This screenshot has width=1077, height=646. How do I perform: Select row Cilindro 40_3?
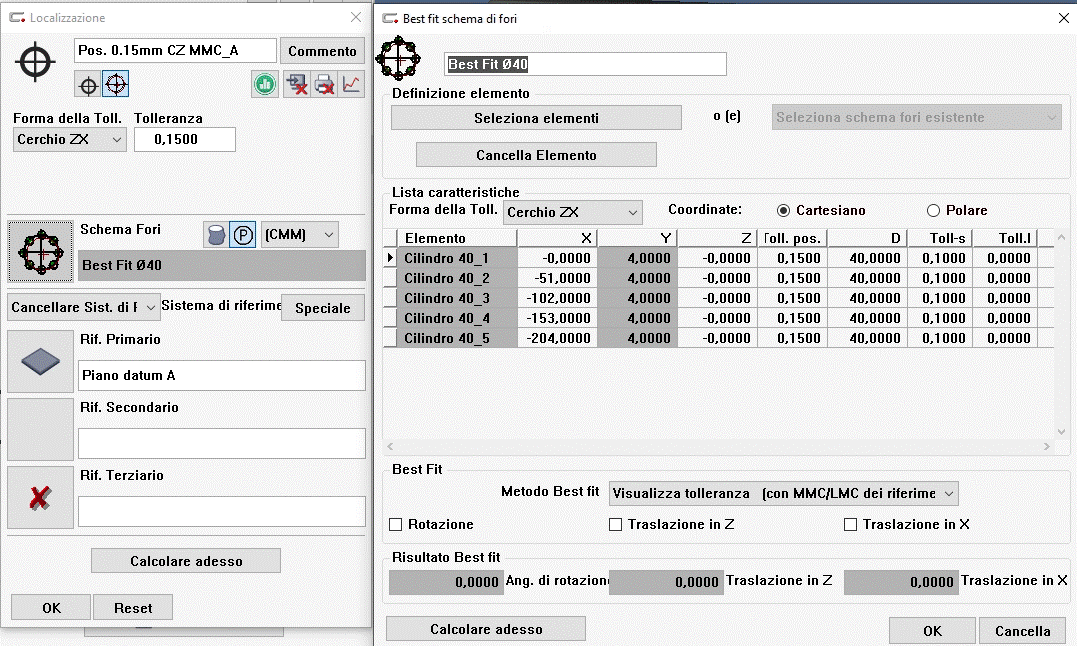(x=718, y=298)
